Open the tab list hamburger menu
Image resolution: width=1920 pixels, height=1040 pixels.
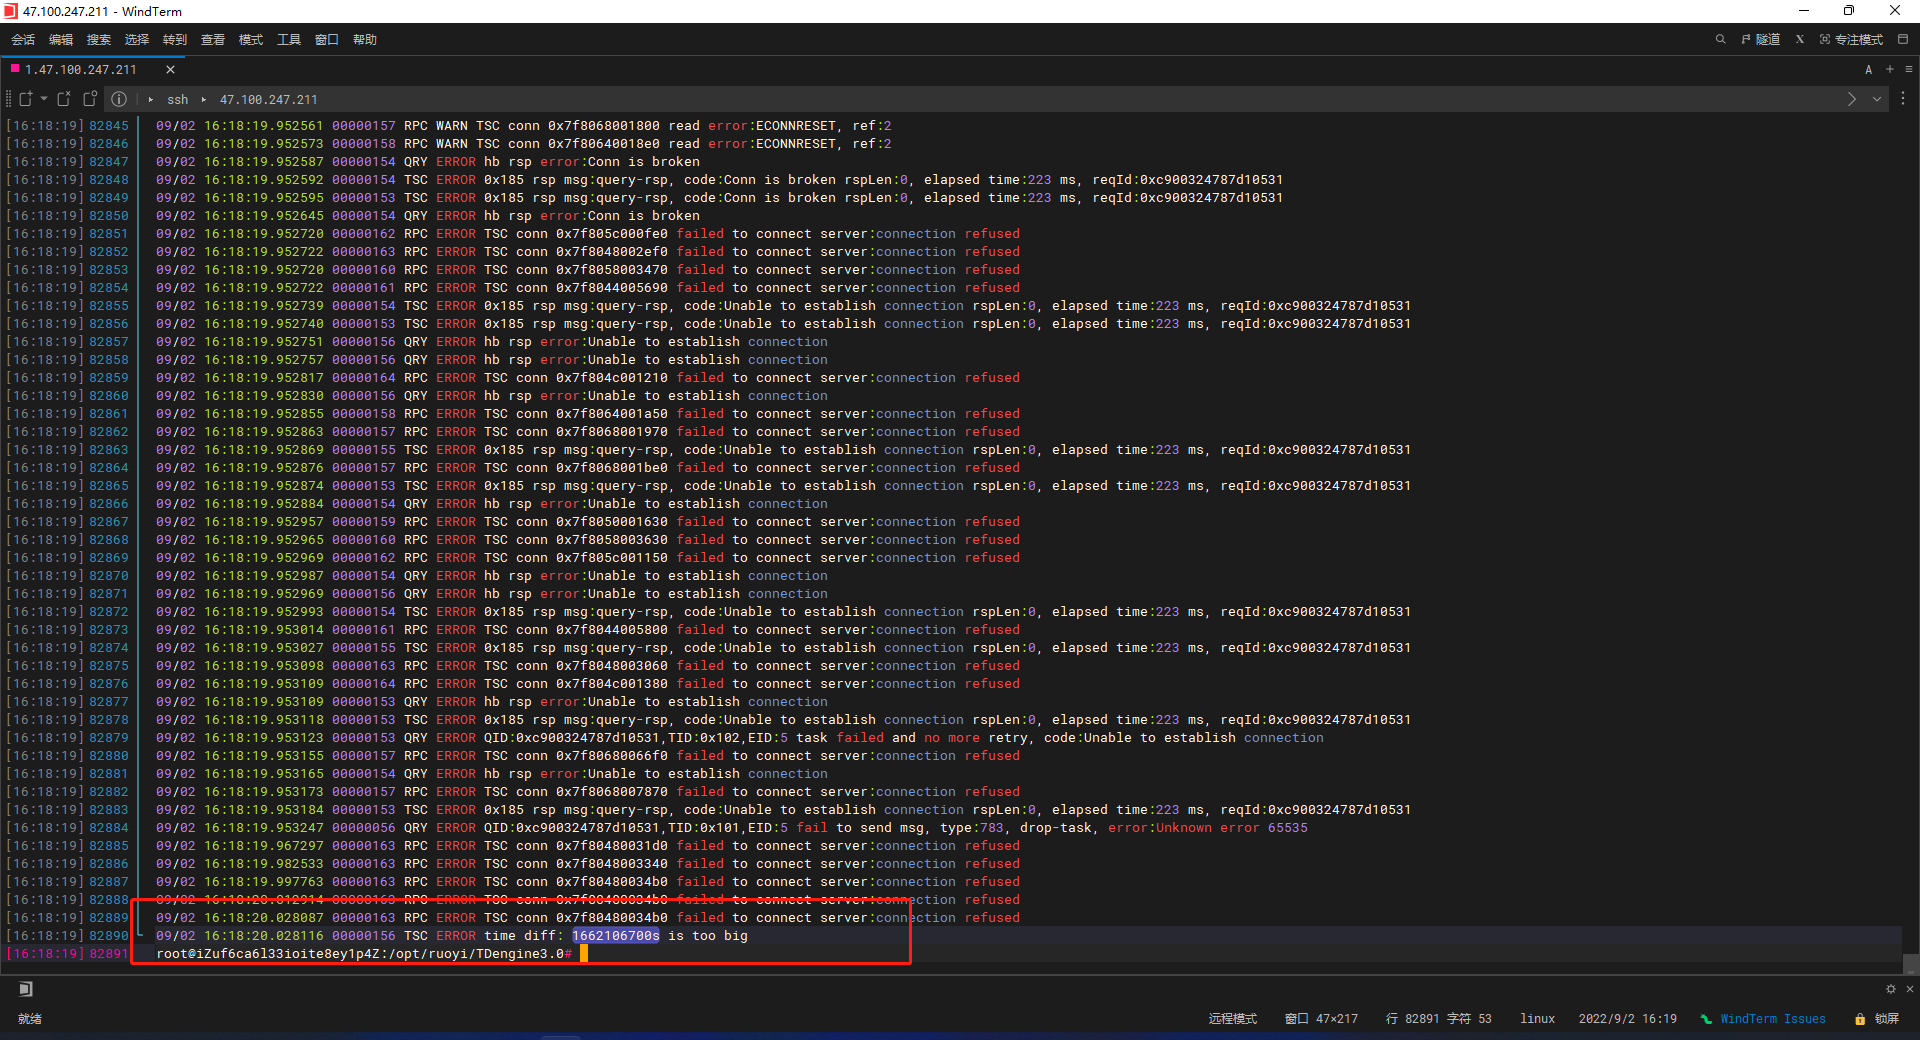1909,70
